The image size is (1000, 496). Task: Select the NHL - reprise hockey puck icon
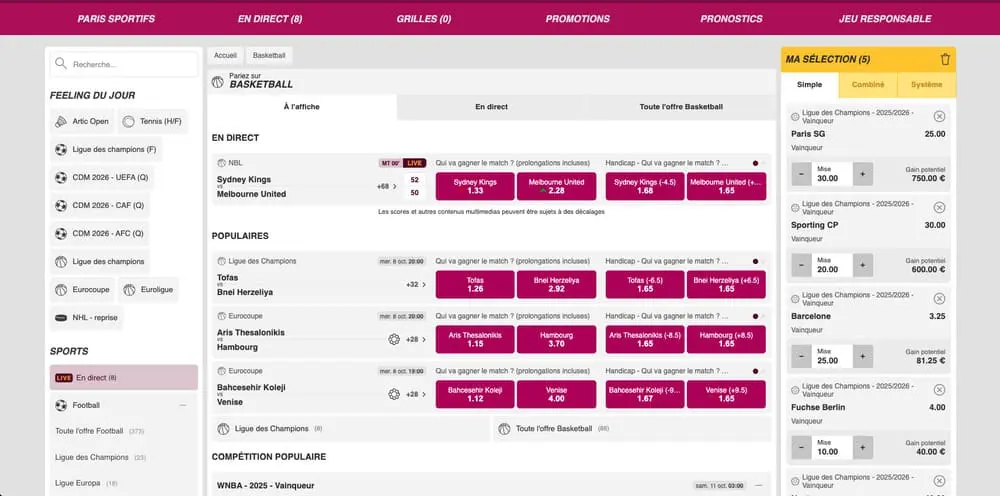[62, 318]
